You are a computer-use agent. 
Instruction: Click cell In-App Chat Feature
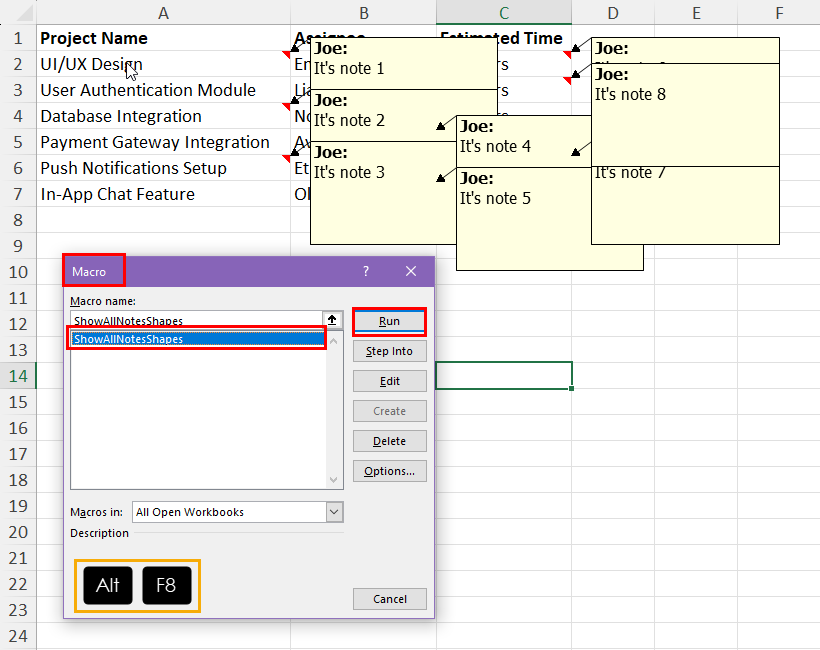coord(163,194)
